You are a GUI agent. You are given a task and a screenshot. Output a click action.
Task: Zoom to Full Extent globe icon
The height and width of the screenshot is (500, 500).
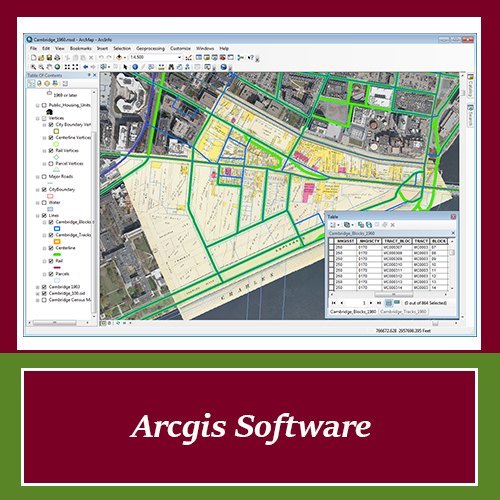point(57,67)
